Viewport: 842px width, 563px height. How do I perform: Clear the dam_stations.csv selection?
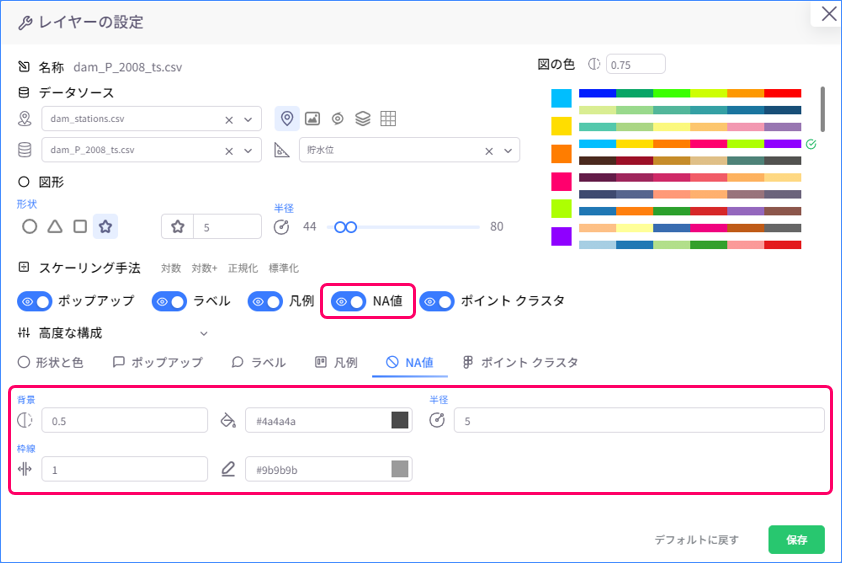229,120
